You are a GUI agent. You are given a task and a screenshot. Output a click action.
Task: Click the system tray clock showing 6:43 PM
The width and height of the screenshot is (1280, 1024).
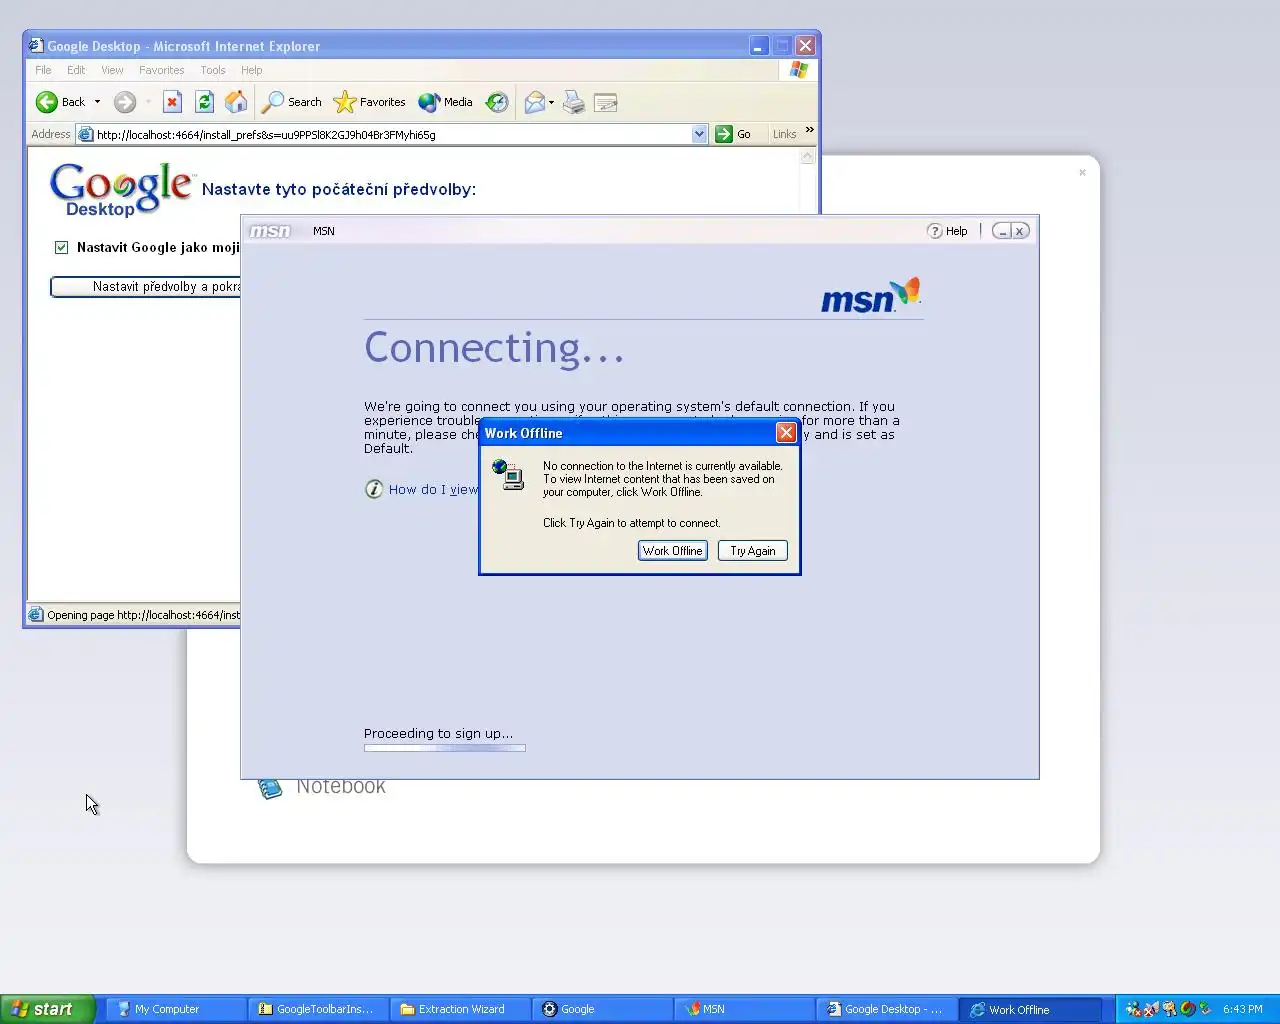pyautogui.click(x=1242, y=1009)
